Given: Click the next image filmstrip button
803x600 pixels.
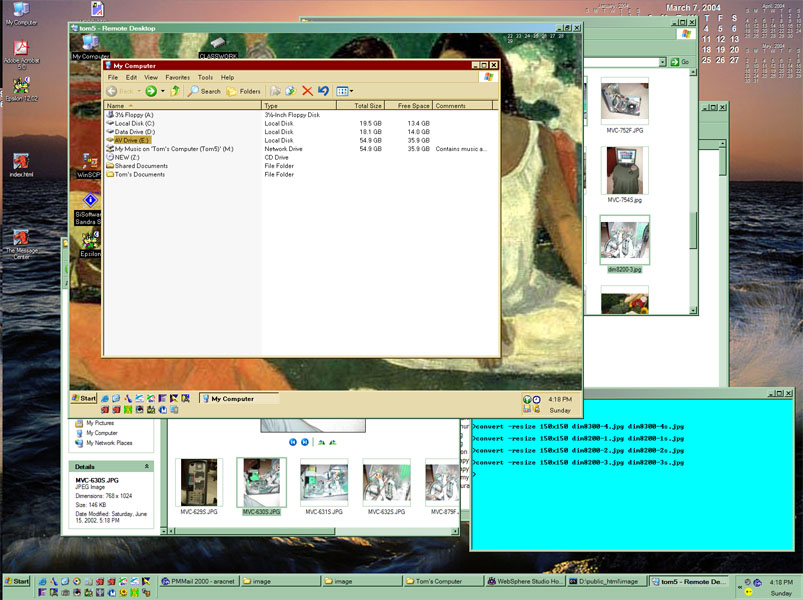Looking at the screenshot, I should pos(304,441).
